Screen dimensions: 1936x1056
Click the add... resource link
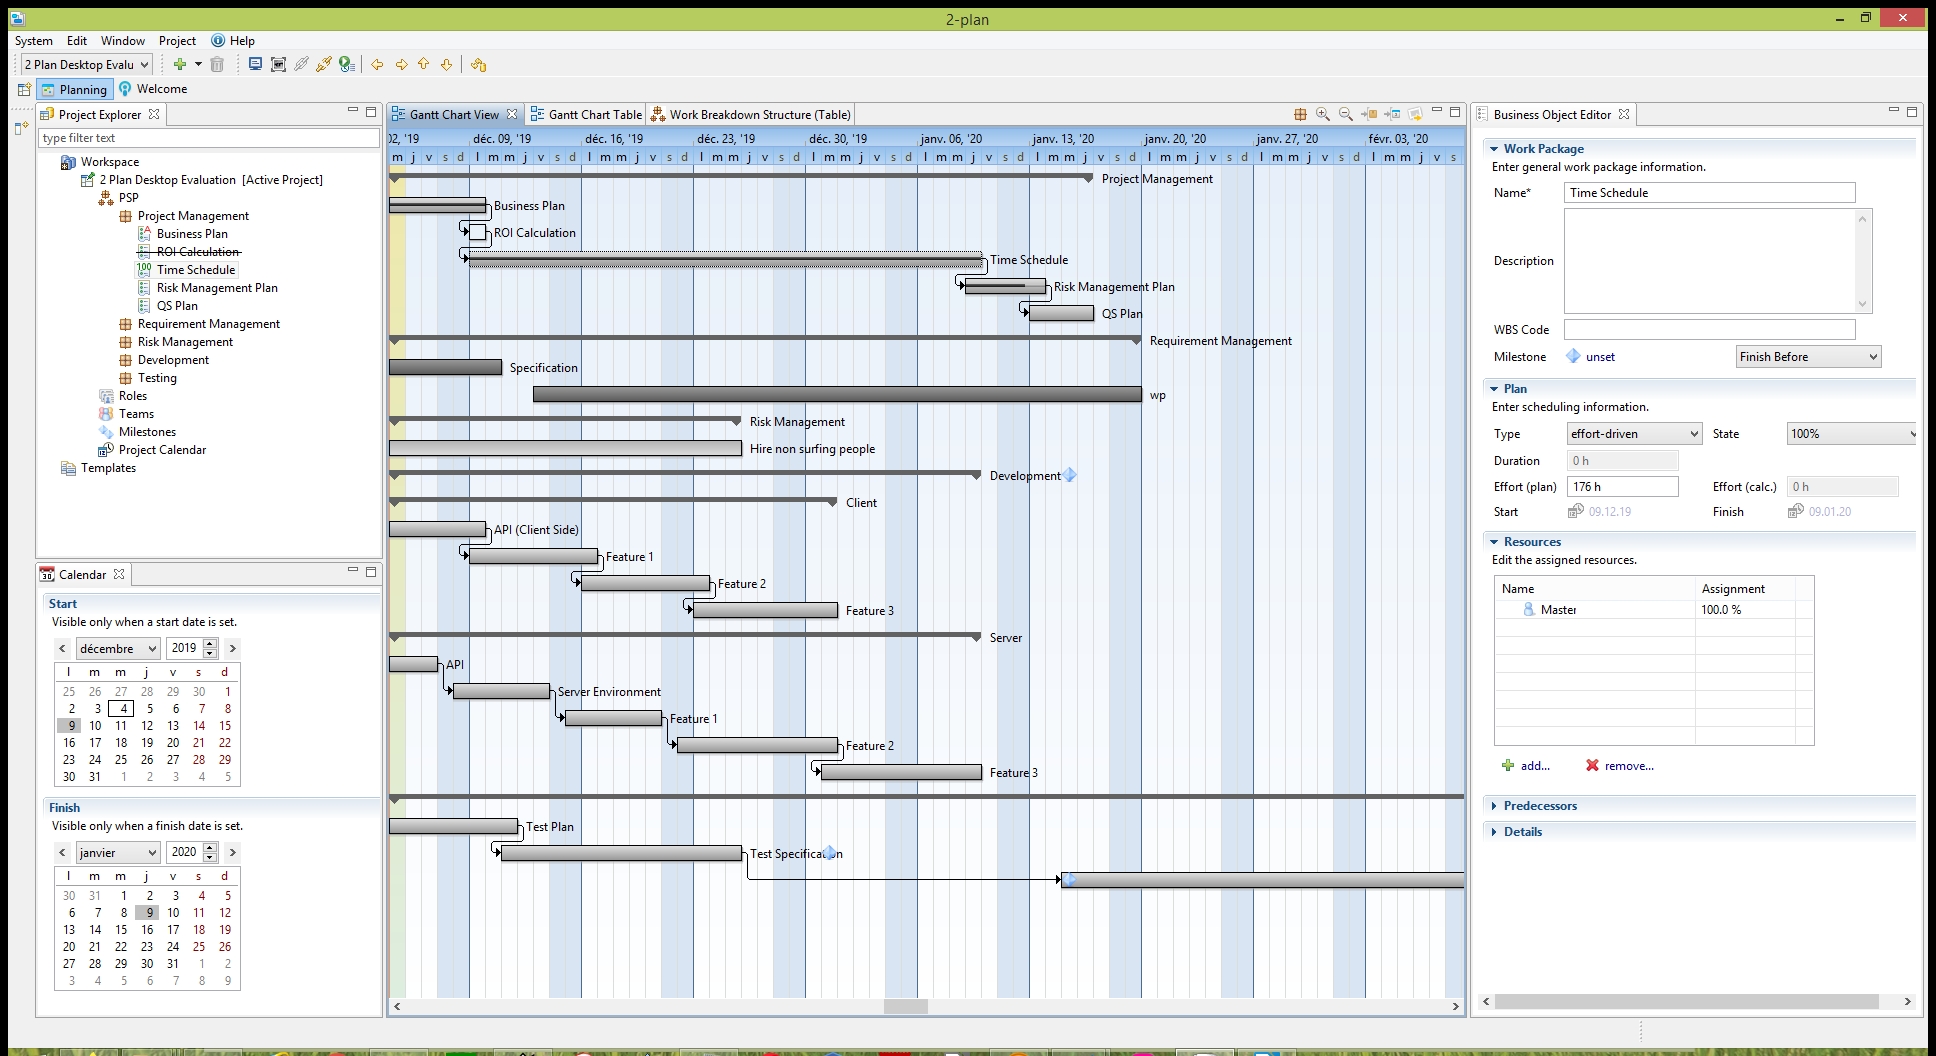tap(1534, 766)
